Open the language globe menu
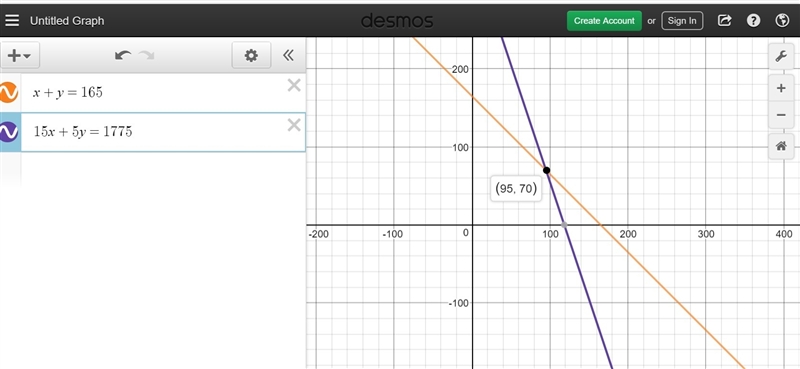 tap(782, 20)
